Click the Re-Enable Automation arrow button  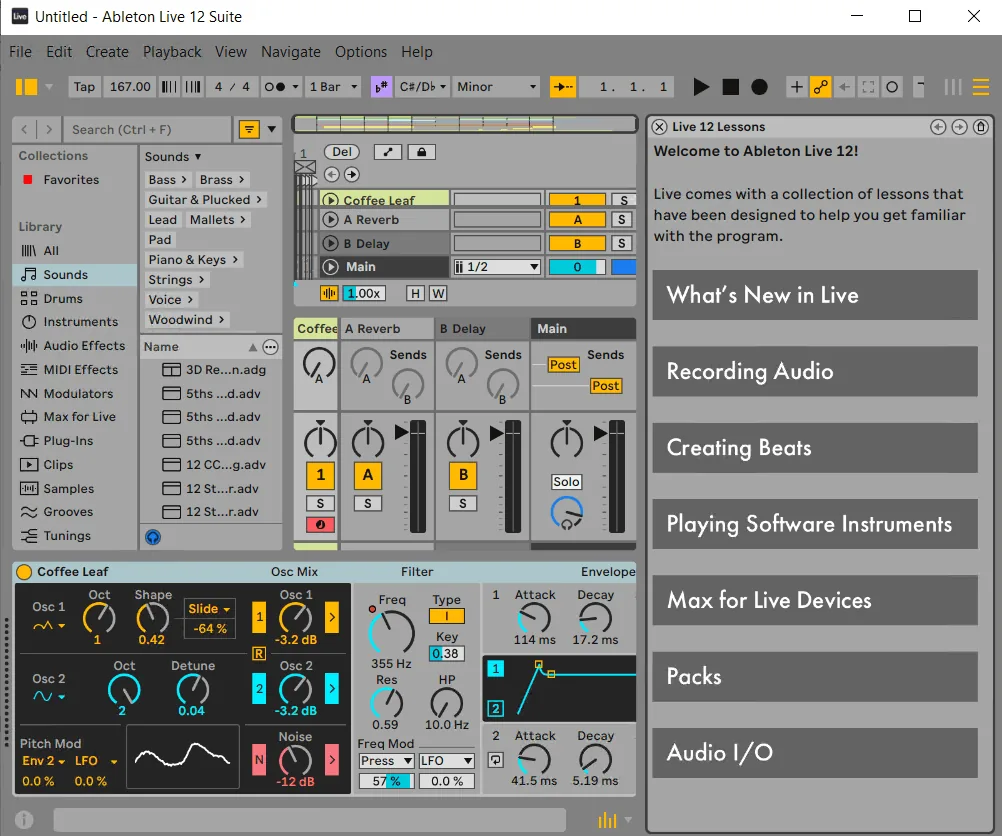pos(845,87)
